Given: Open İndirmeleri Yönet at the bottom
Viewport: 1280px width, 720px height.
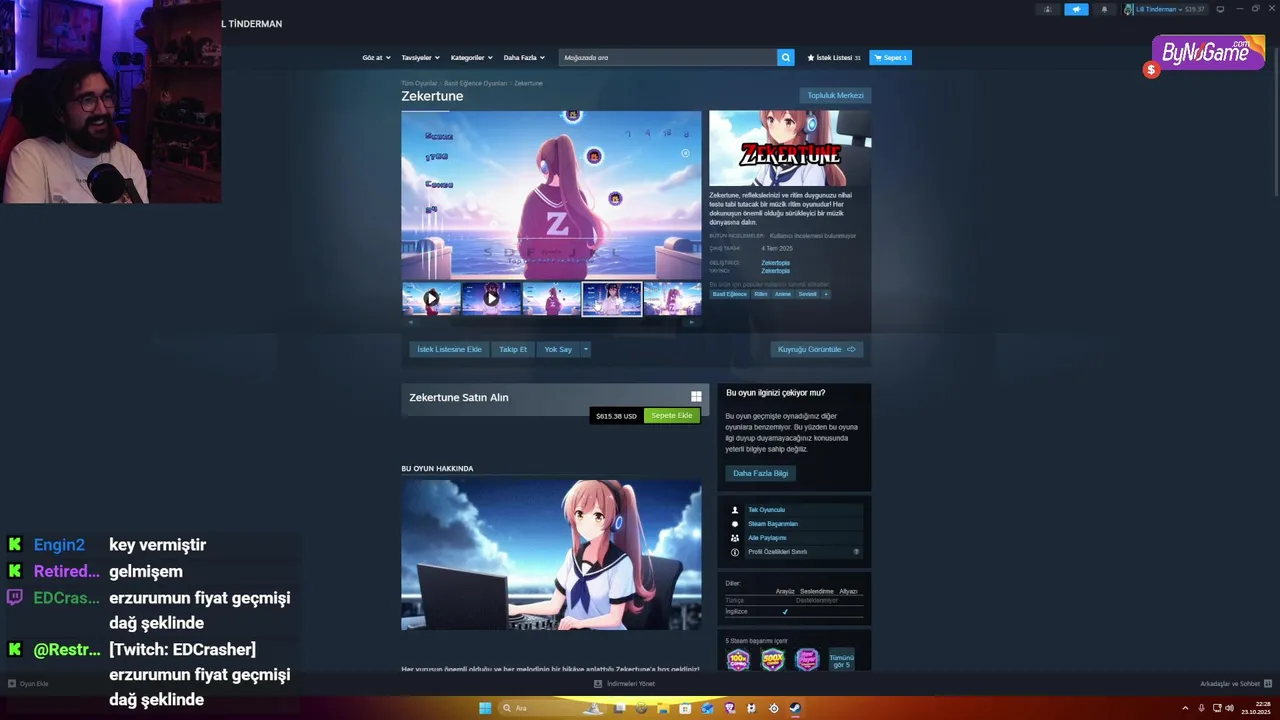Looking at the screenshot, I should 624,684.
